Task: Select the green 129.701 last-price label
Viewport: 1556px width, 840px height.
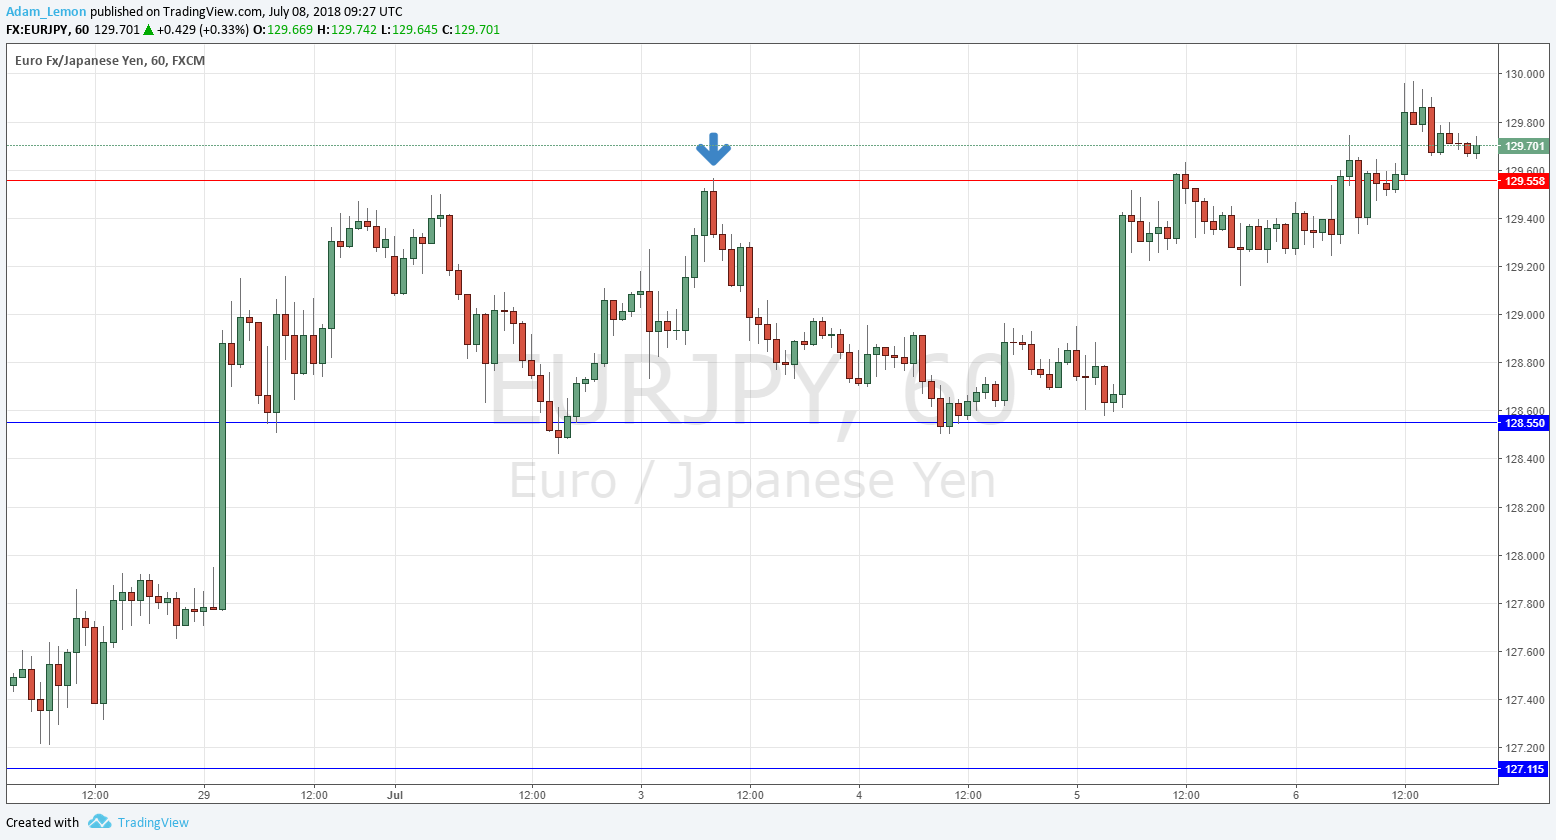Action: click(x=1524, y=144)
